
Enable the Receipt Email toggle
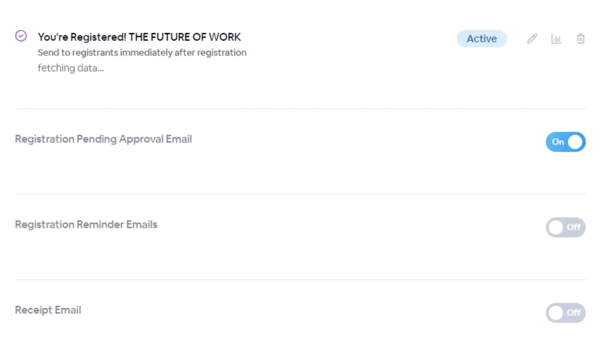(x=566, y=313)
